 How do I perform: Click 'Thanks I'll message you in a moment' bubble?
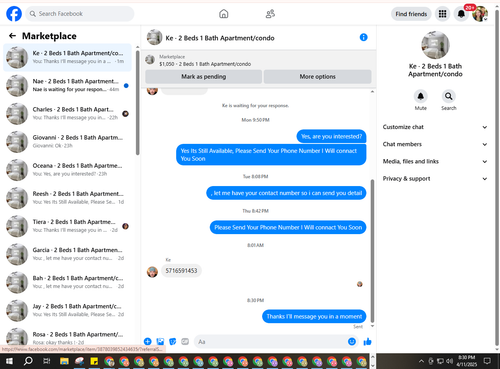(314, 316)
